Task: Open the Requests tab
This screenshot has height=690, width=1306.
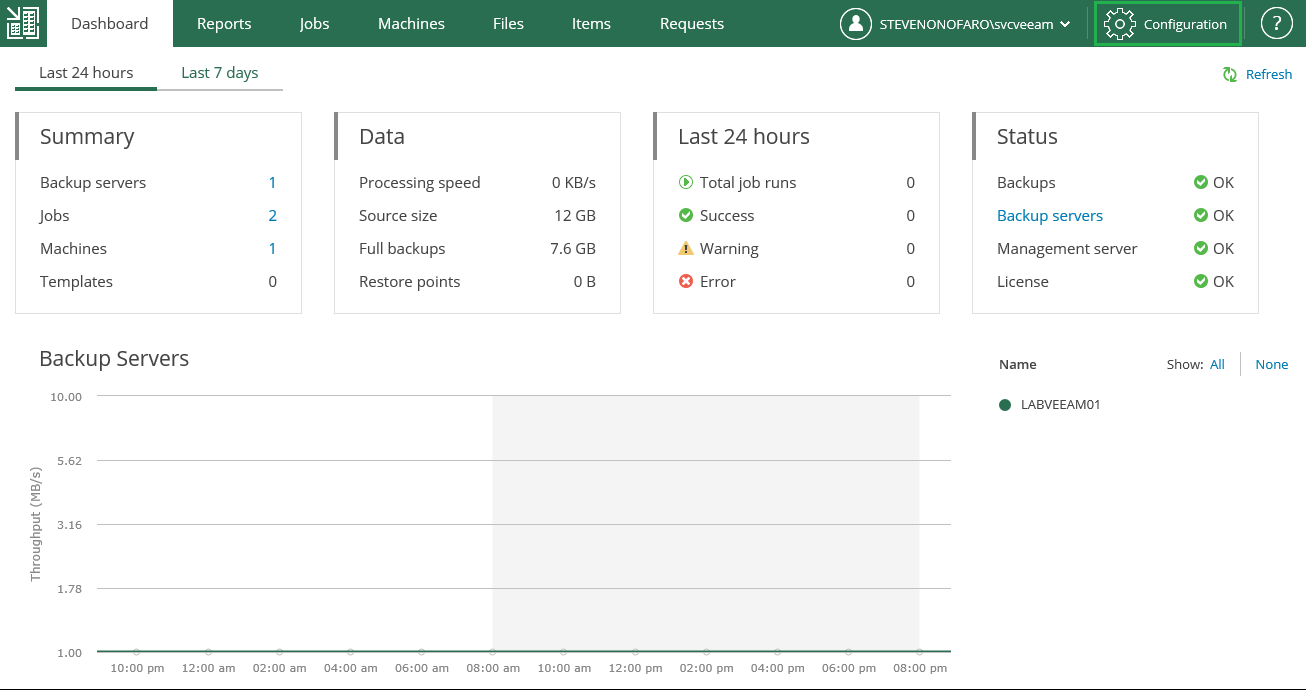Action: (692, 24)
